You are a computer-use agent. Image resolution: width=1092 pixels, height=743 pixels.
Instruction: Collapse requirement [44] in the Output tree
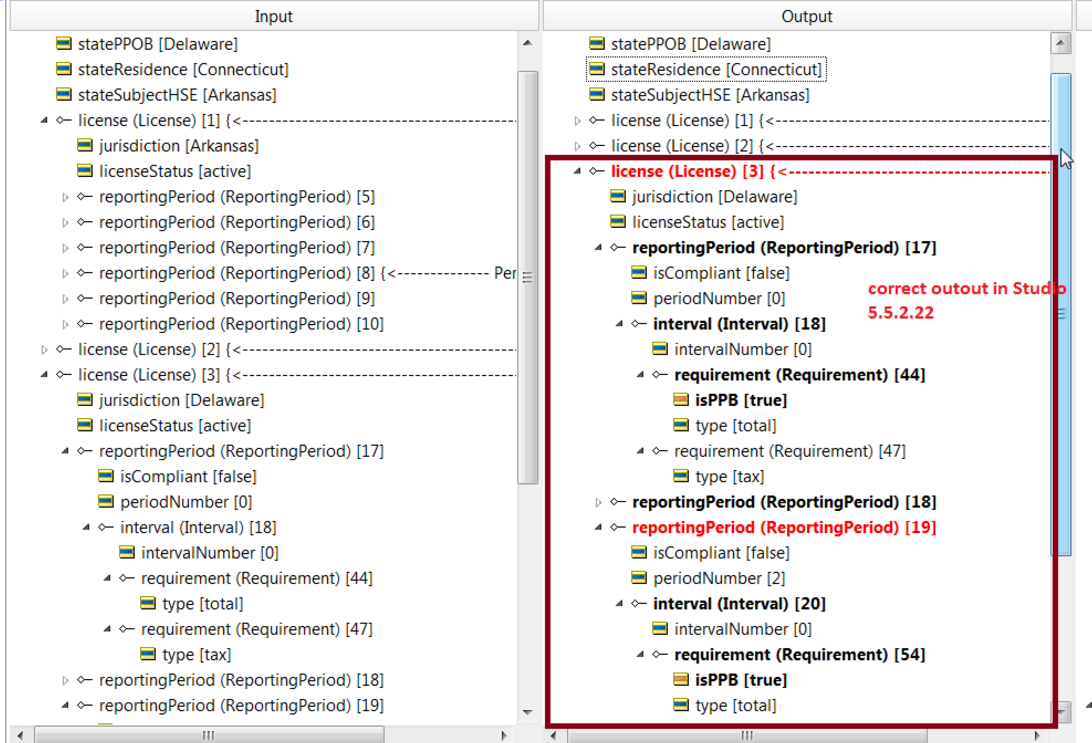tap(640, 375)
